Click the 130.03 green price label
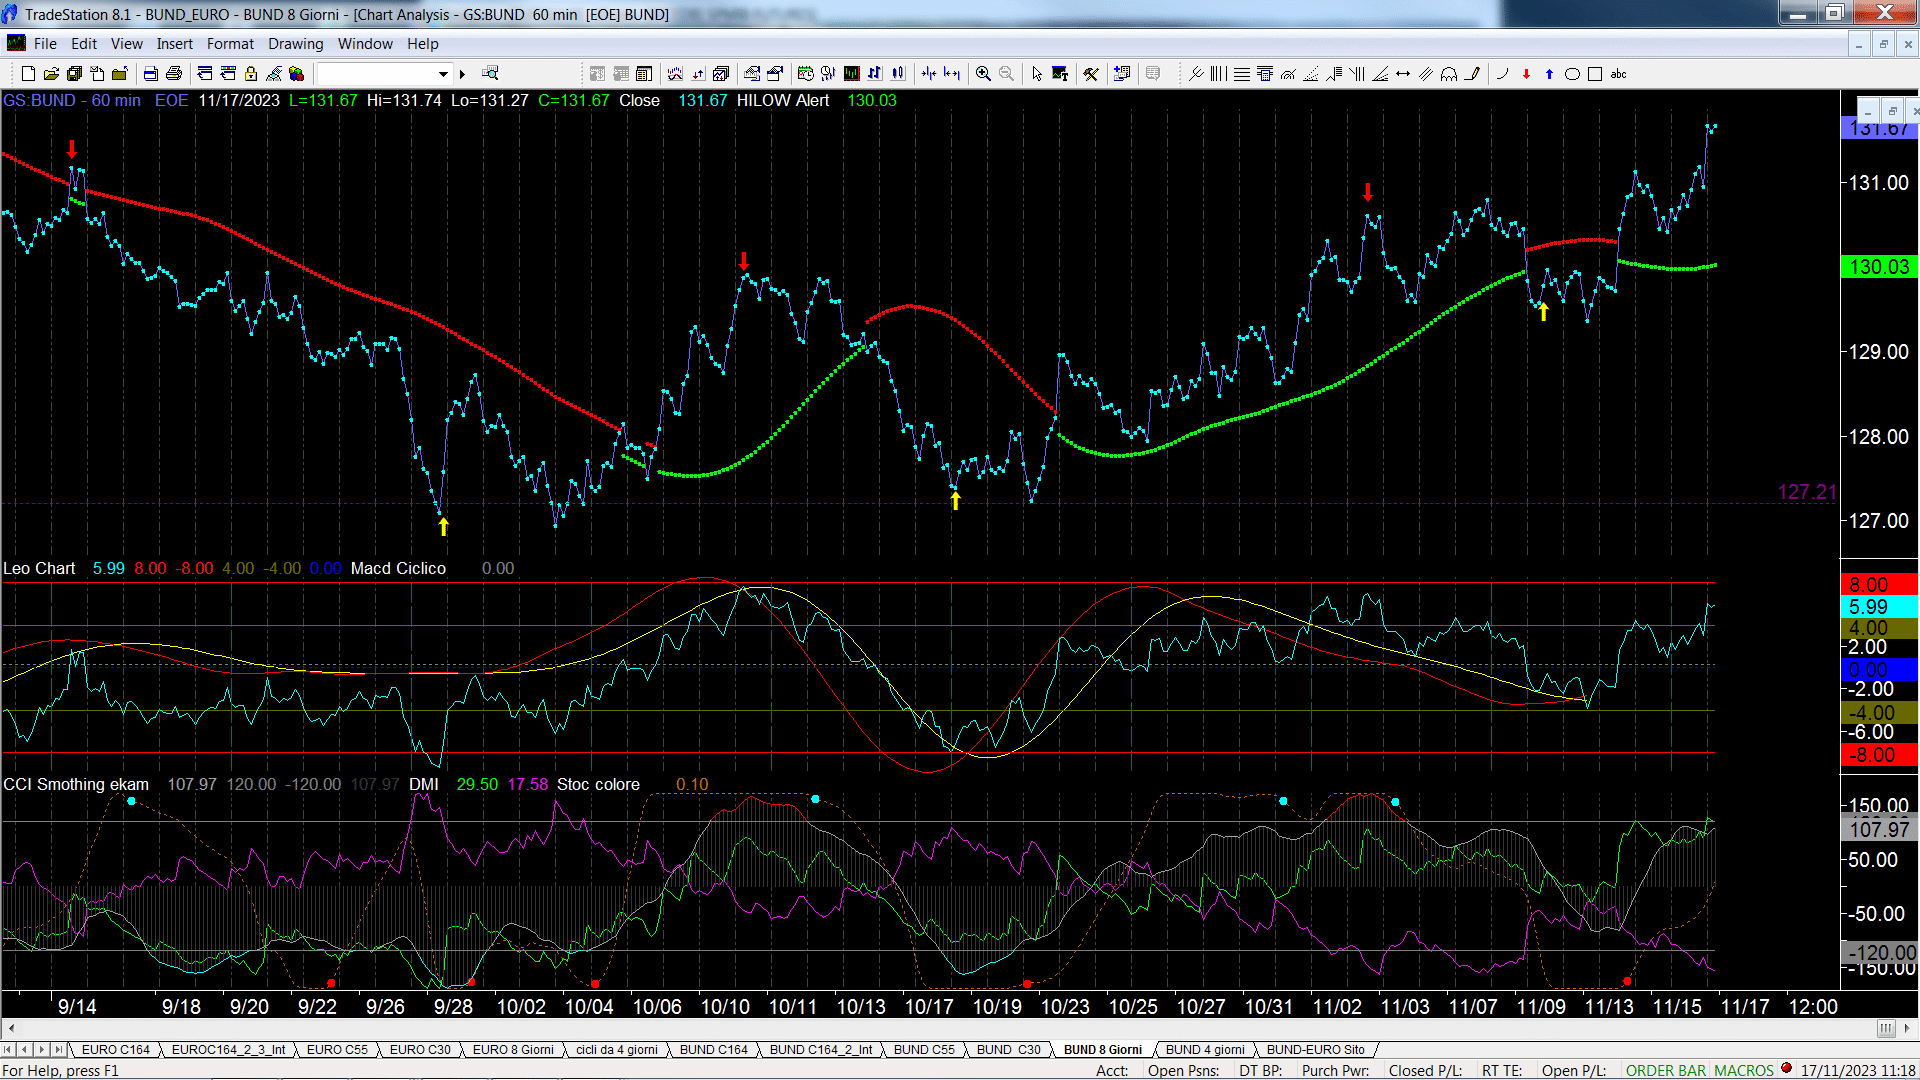This screenshot has width=1920, height=1080. 1879,267
